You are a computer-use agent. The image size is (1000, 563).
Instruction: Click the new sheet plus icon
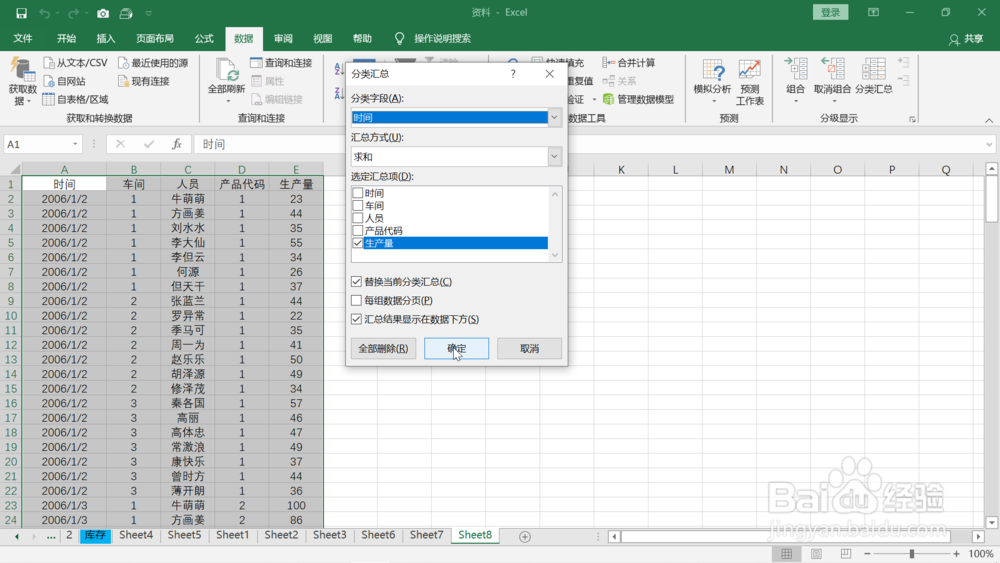point(525,537)
